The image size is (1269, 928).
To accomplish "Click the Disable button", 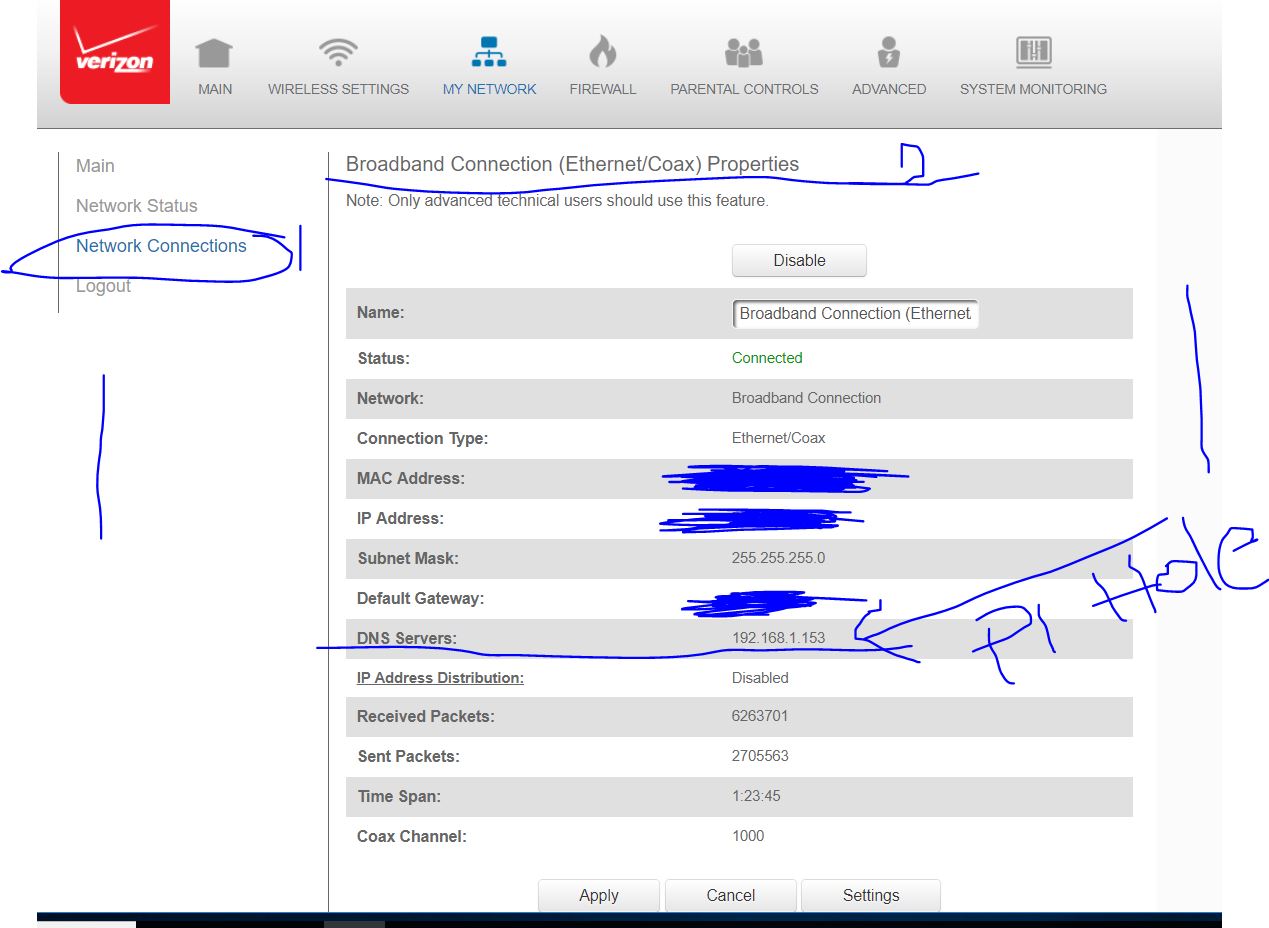I will click(799, 261).
